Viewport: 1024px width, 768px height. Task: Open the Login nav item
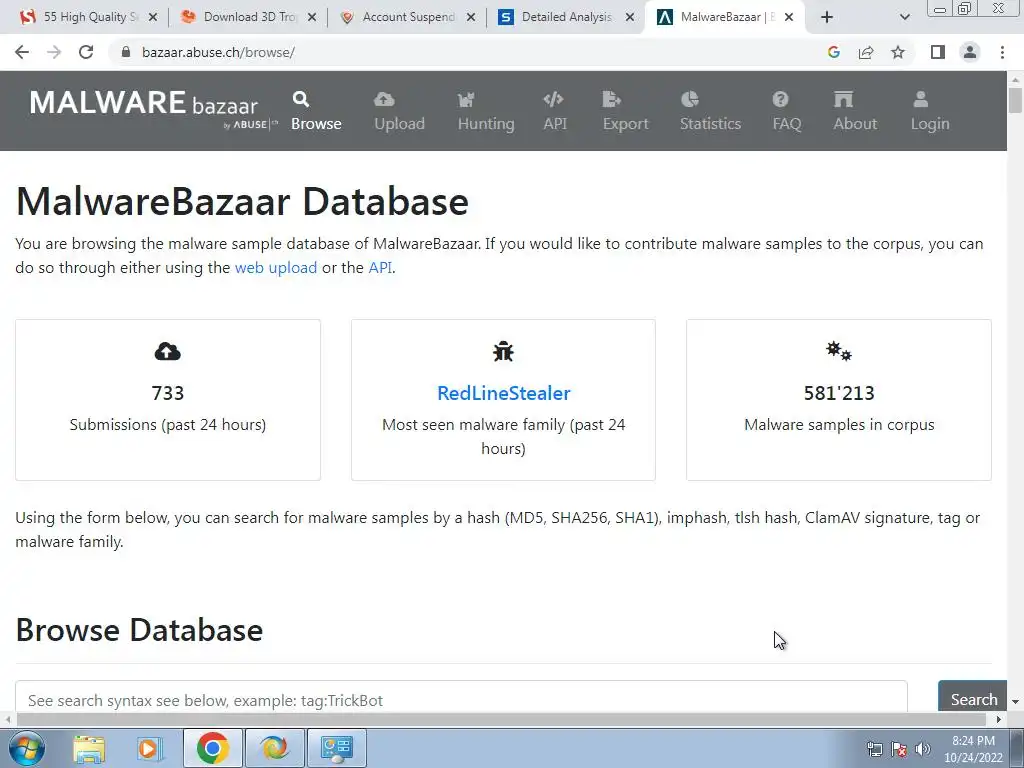pos(930,112)
